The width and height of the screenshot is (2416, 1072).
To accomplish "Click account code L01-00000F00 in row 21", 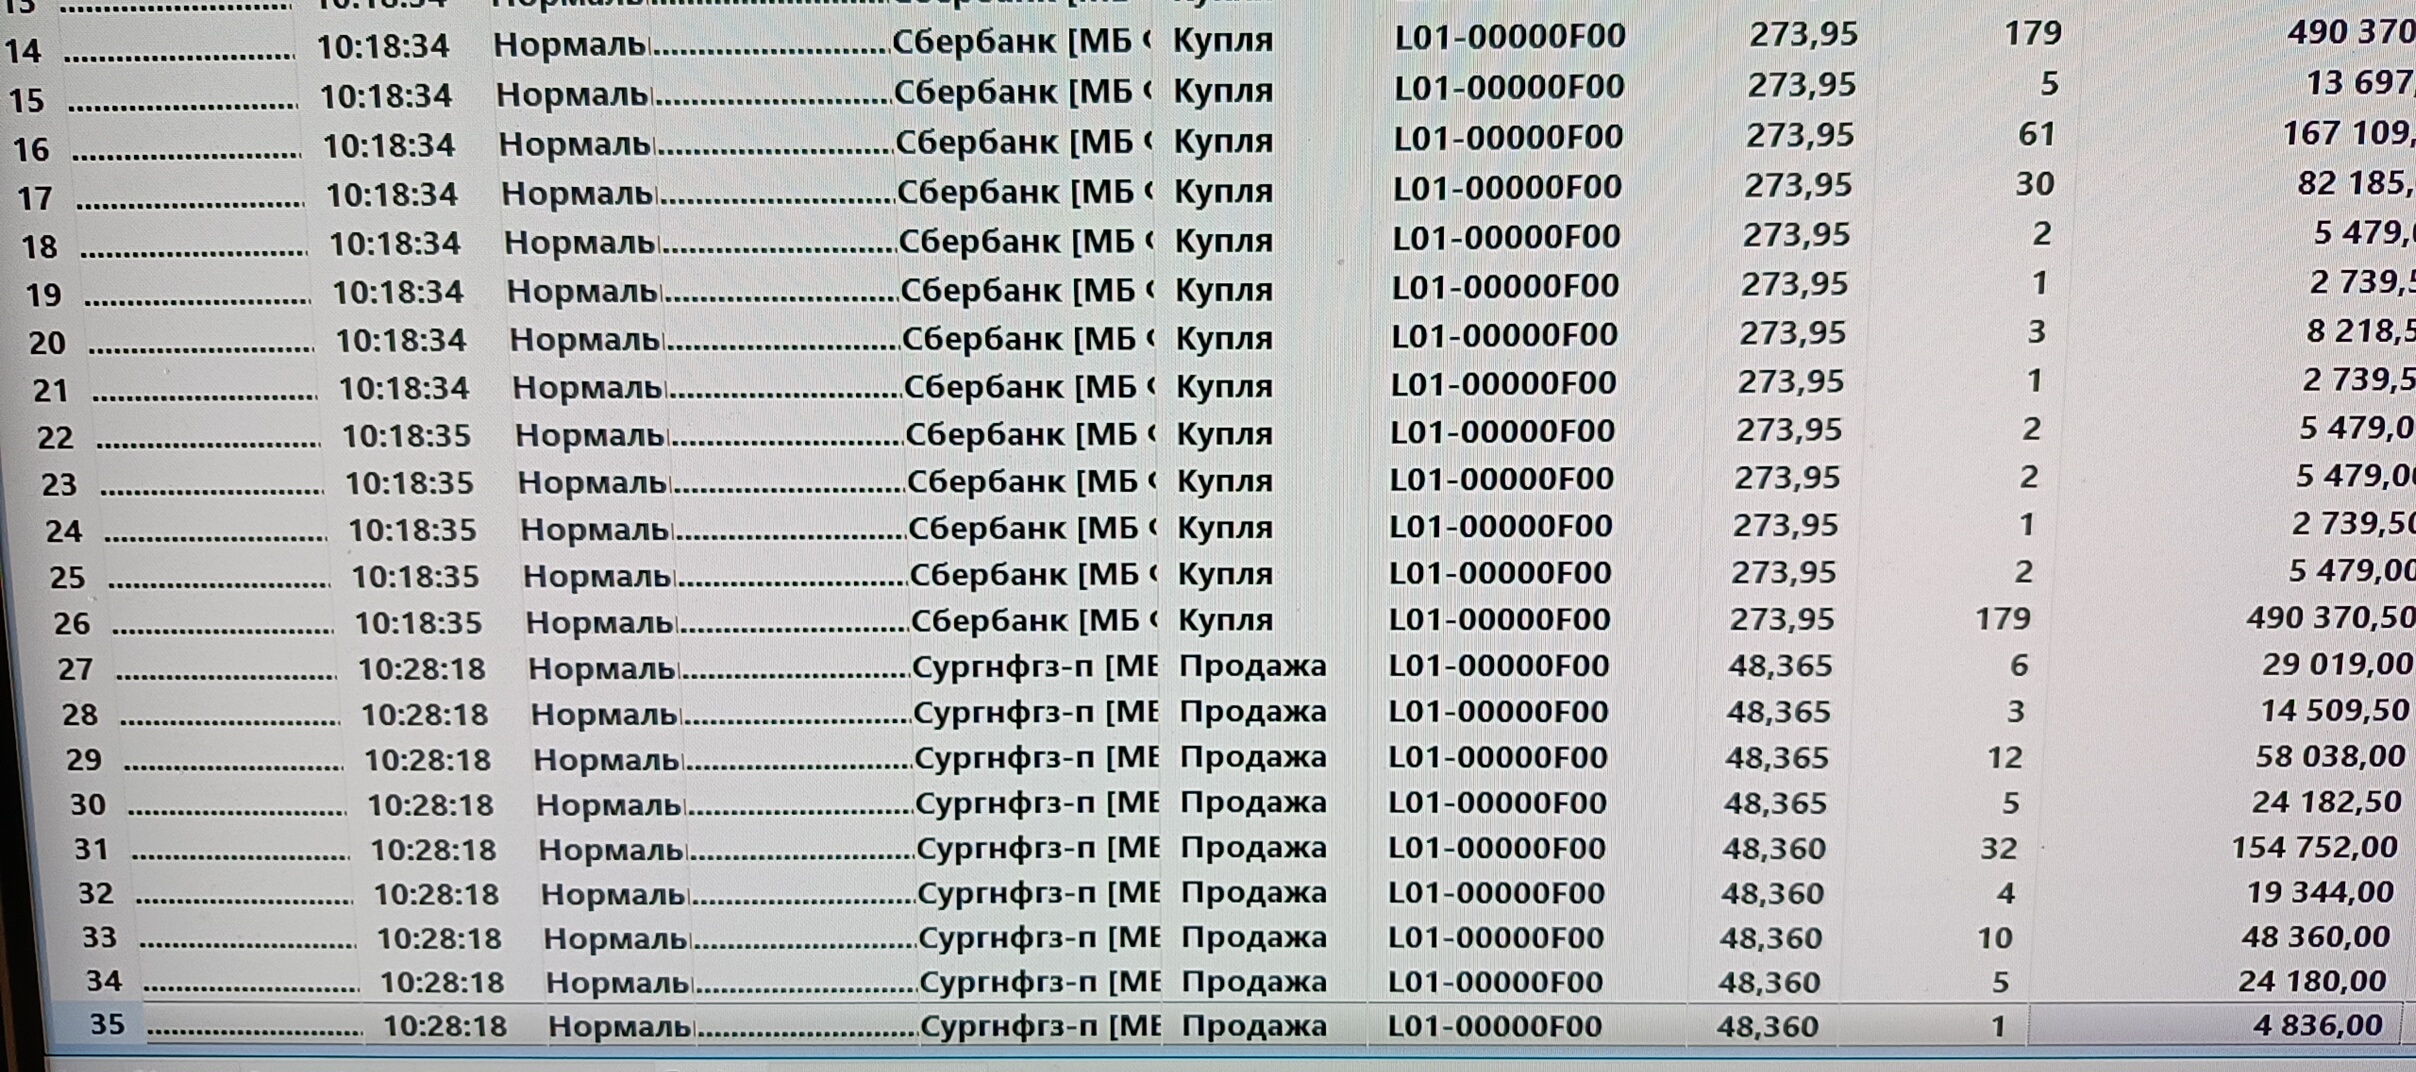I will coord(1504,383).
